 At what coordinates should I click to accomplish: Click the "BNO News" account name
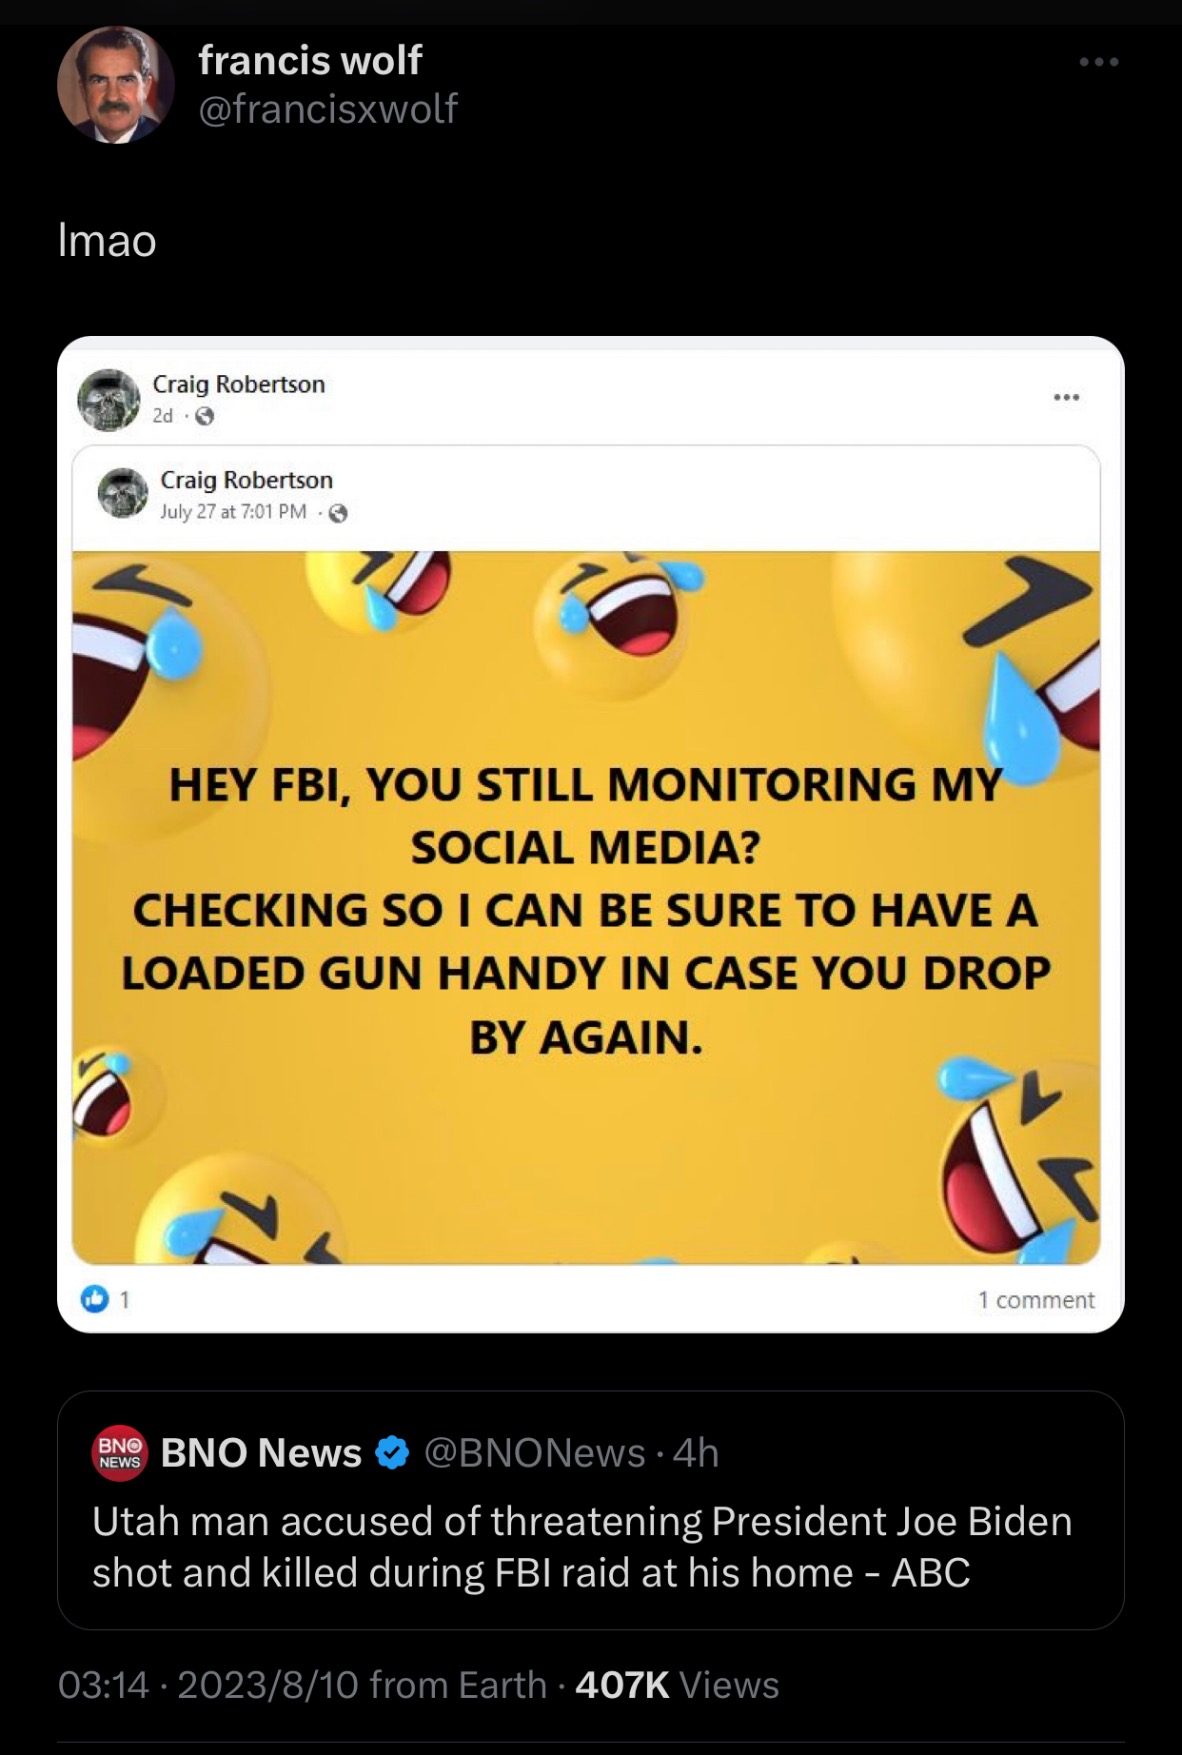pos(261,1453)
